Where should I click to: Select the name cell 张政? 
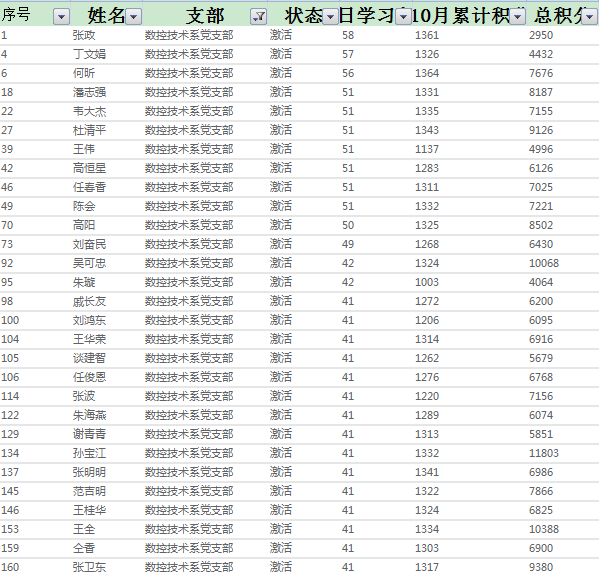tap(84, 36)
